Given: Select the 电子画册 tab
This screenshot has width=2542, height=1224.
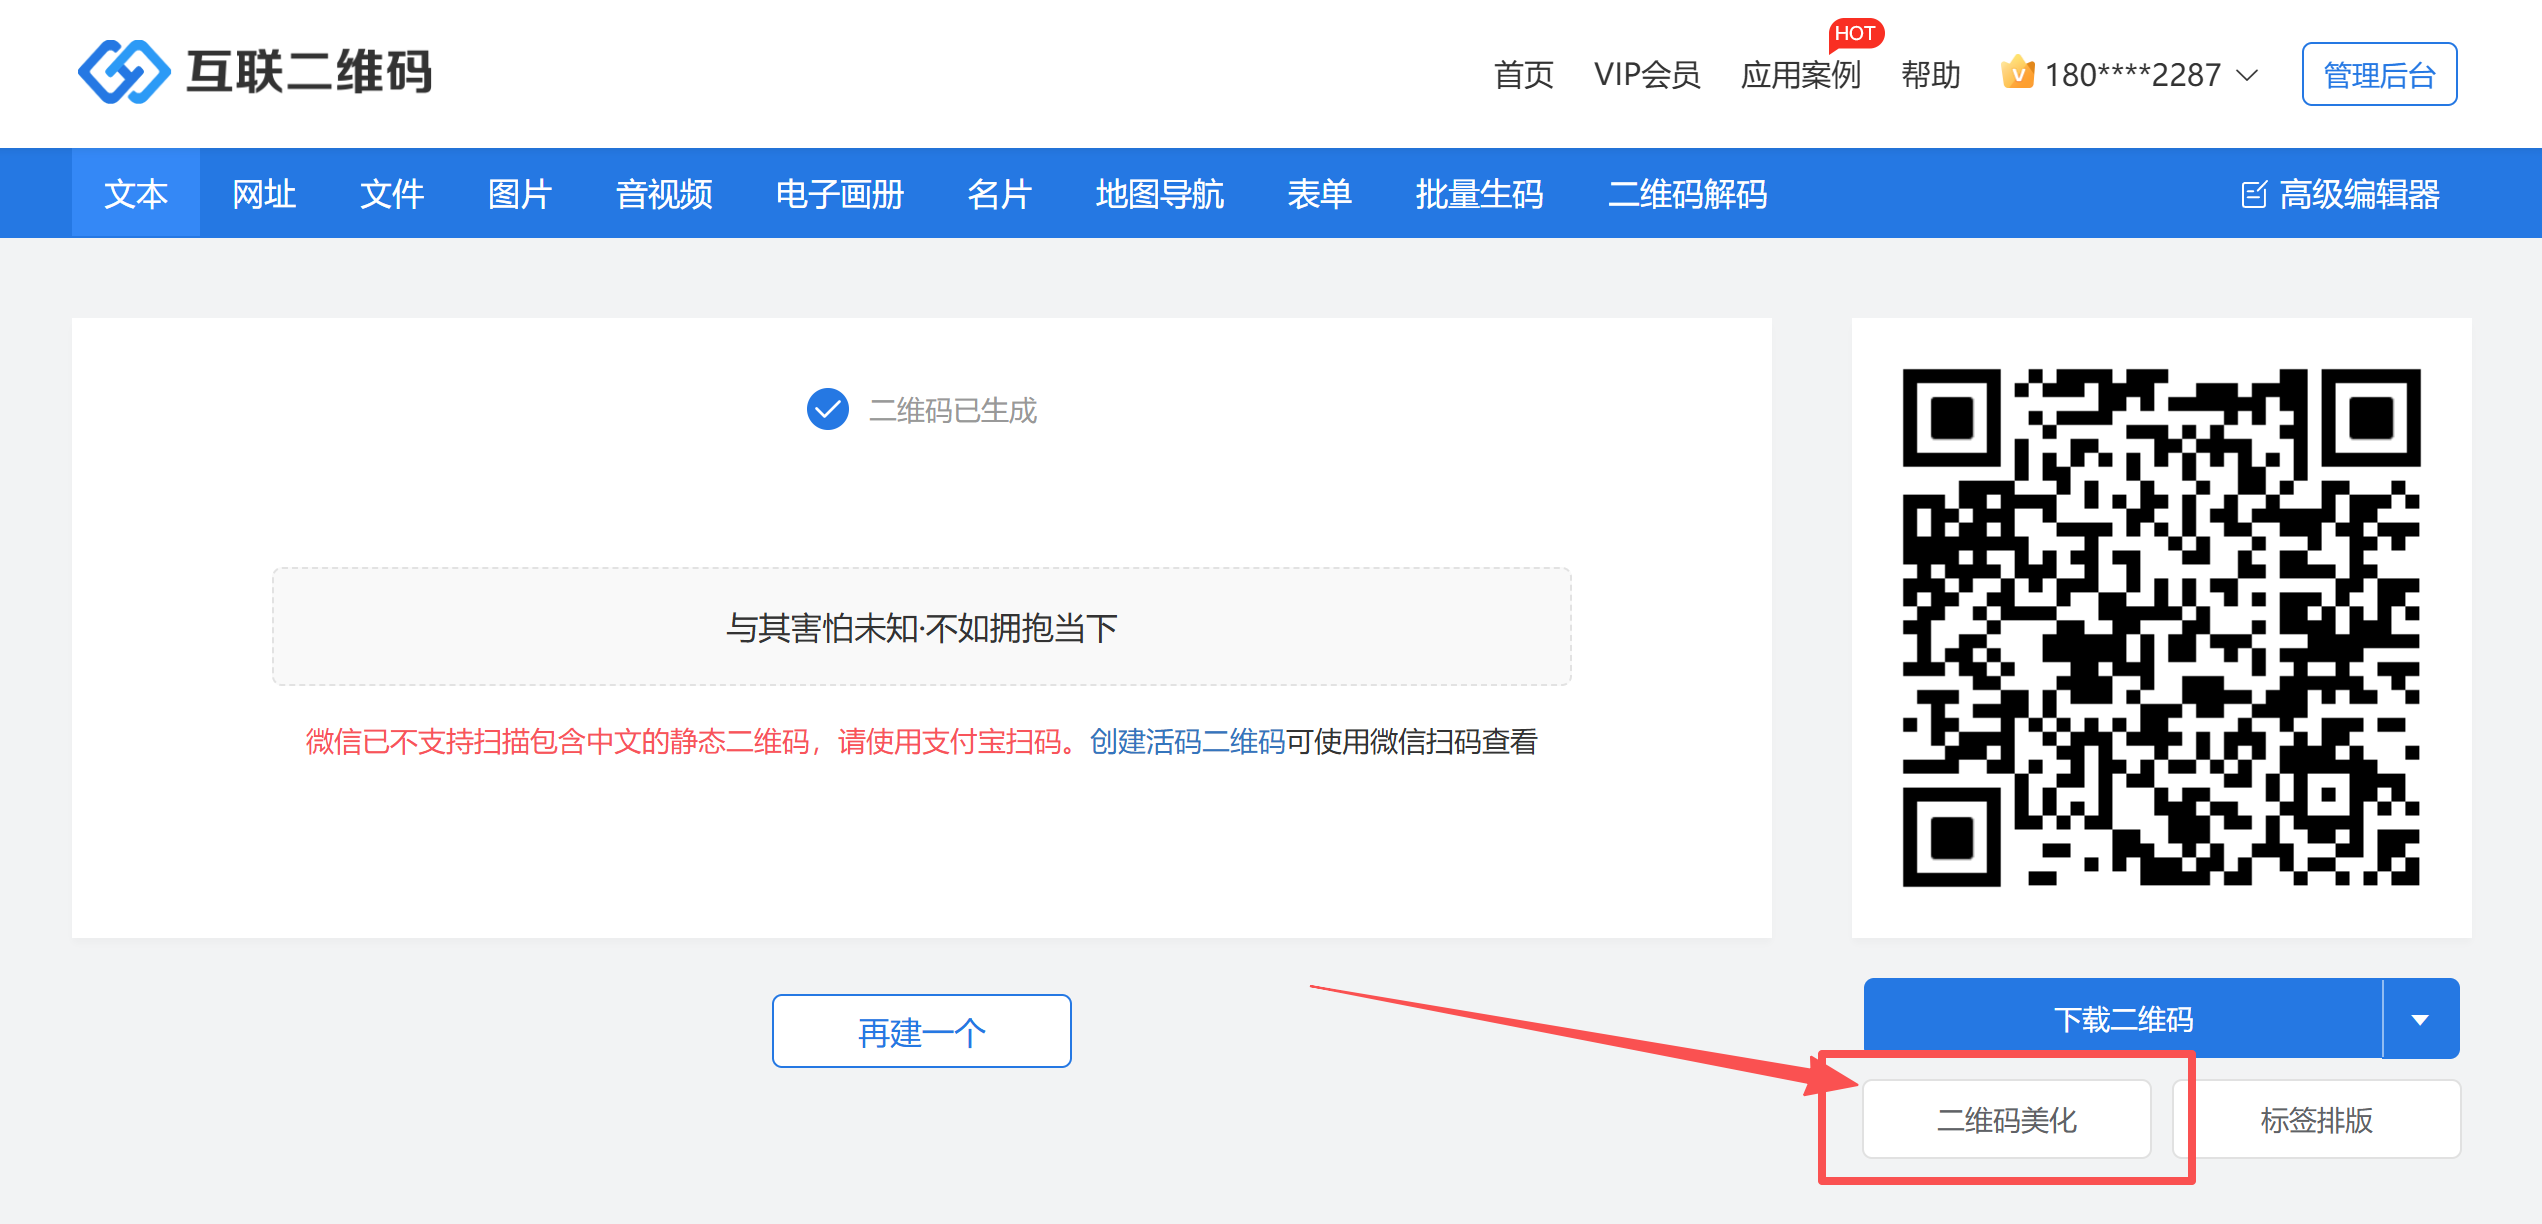Looking at the screenshot, I should point(839,194).
